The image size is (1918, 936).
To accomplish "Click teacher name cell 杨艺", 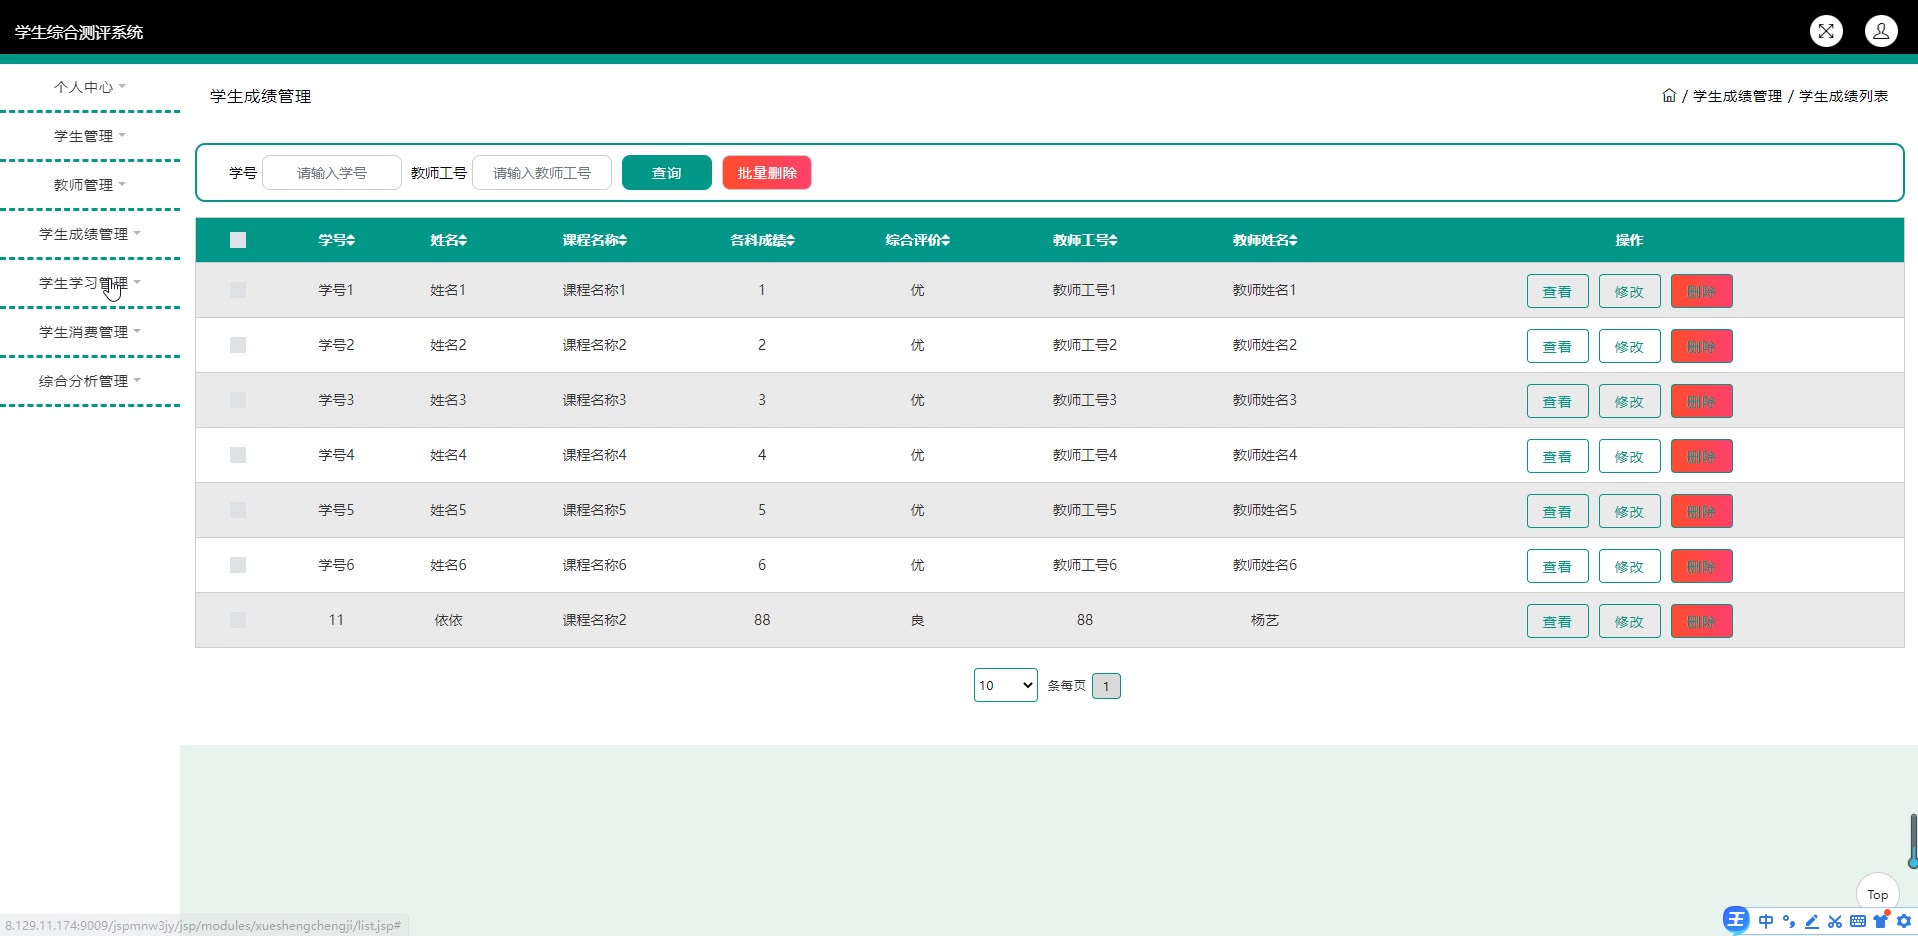I will coord(1265,620).
